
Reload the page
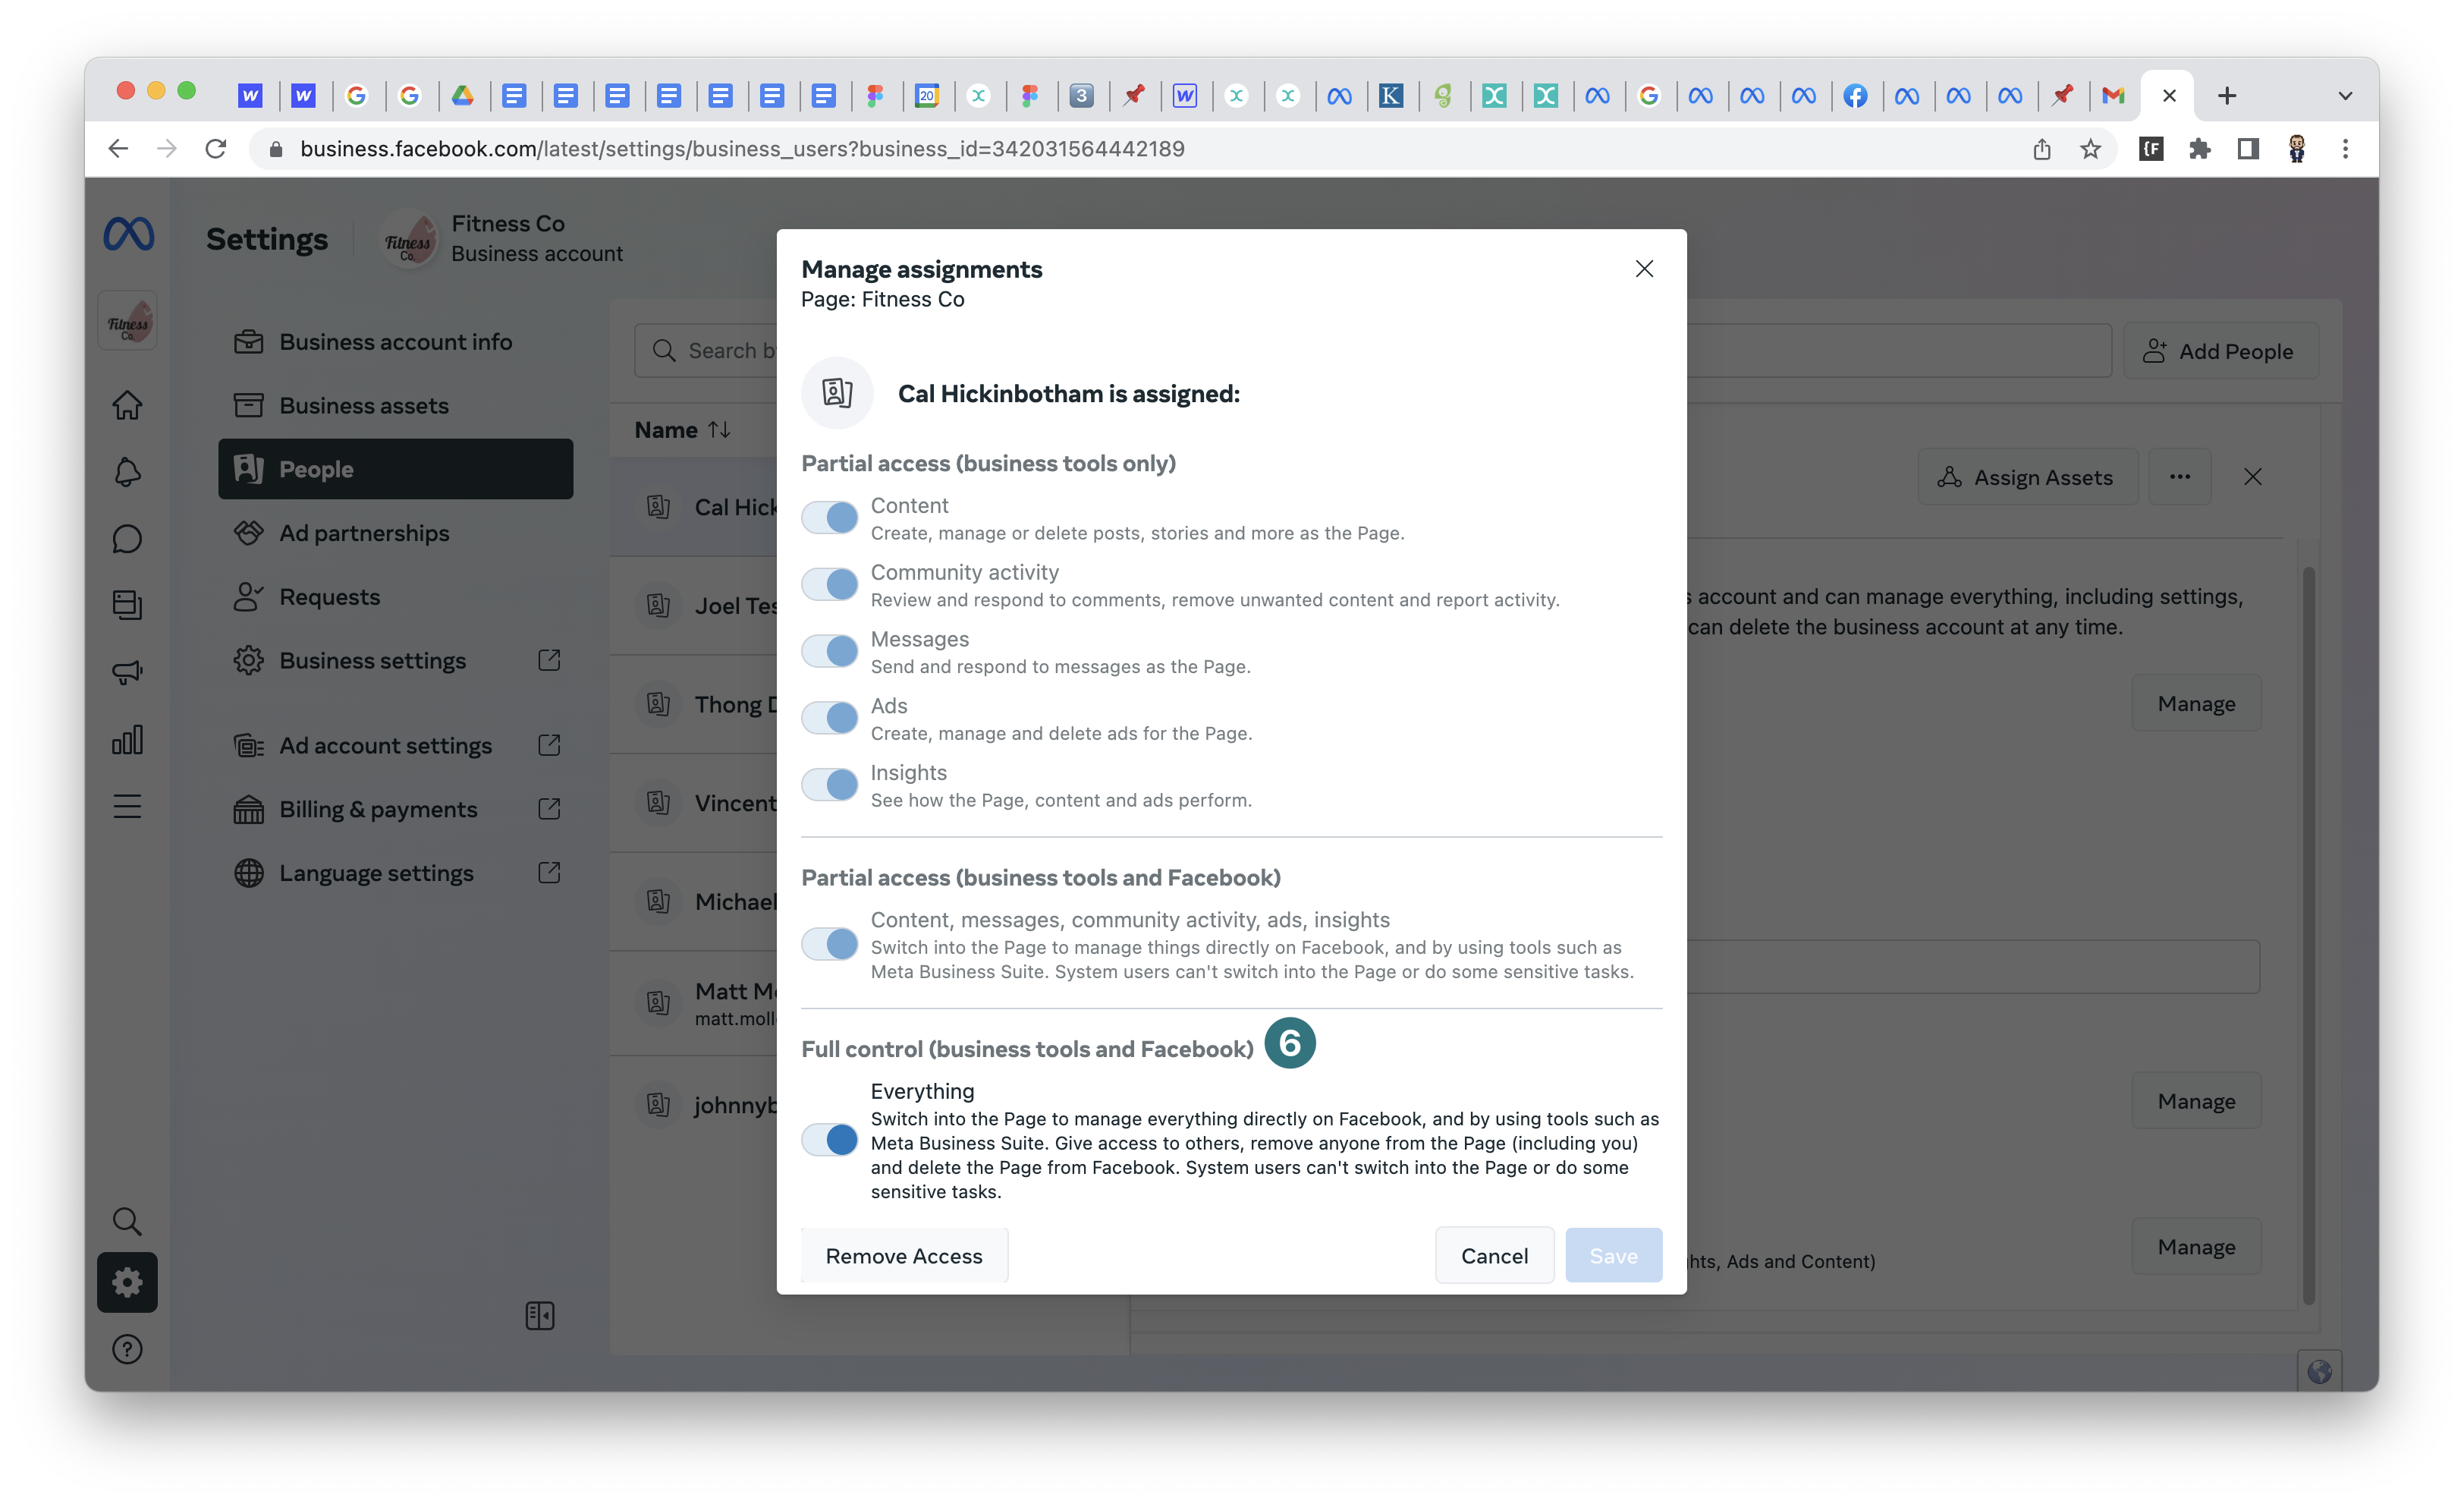[x=216, y=149]
